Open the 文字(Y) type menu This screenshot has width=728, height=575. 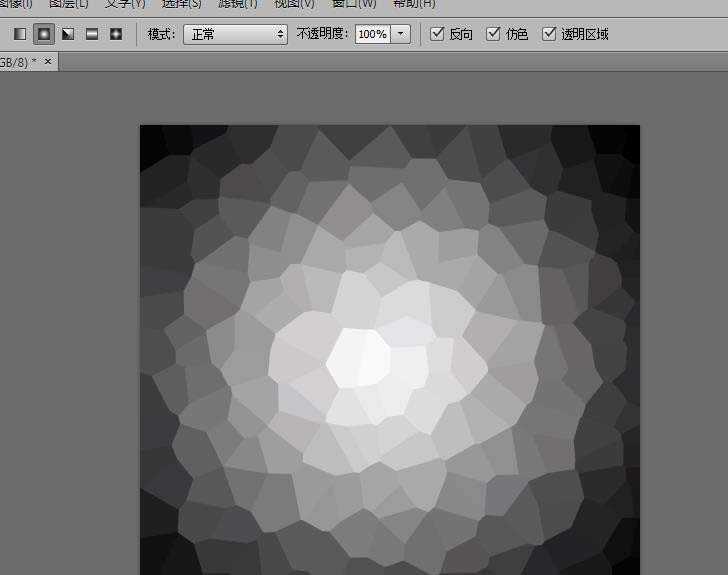[x=125, y=4]
